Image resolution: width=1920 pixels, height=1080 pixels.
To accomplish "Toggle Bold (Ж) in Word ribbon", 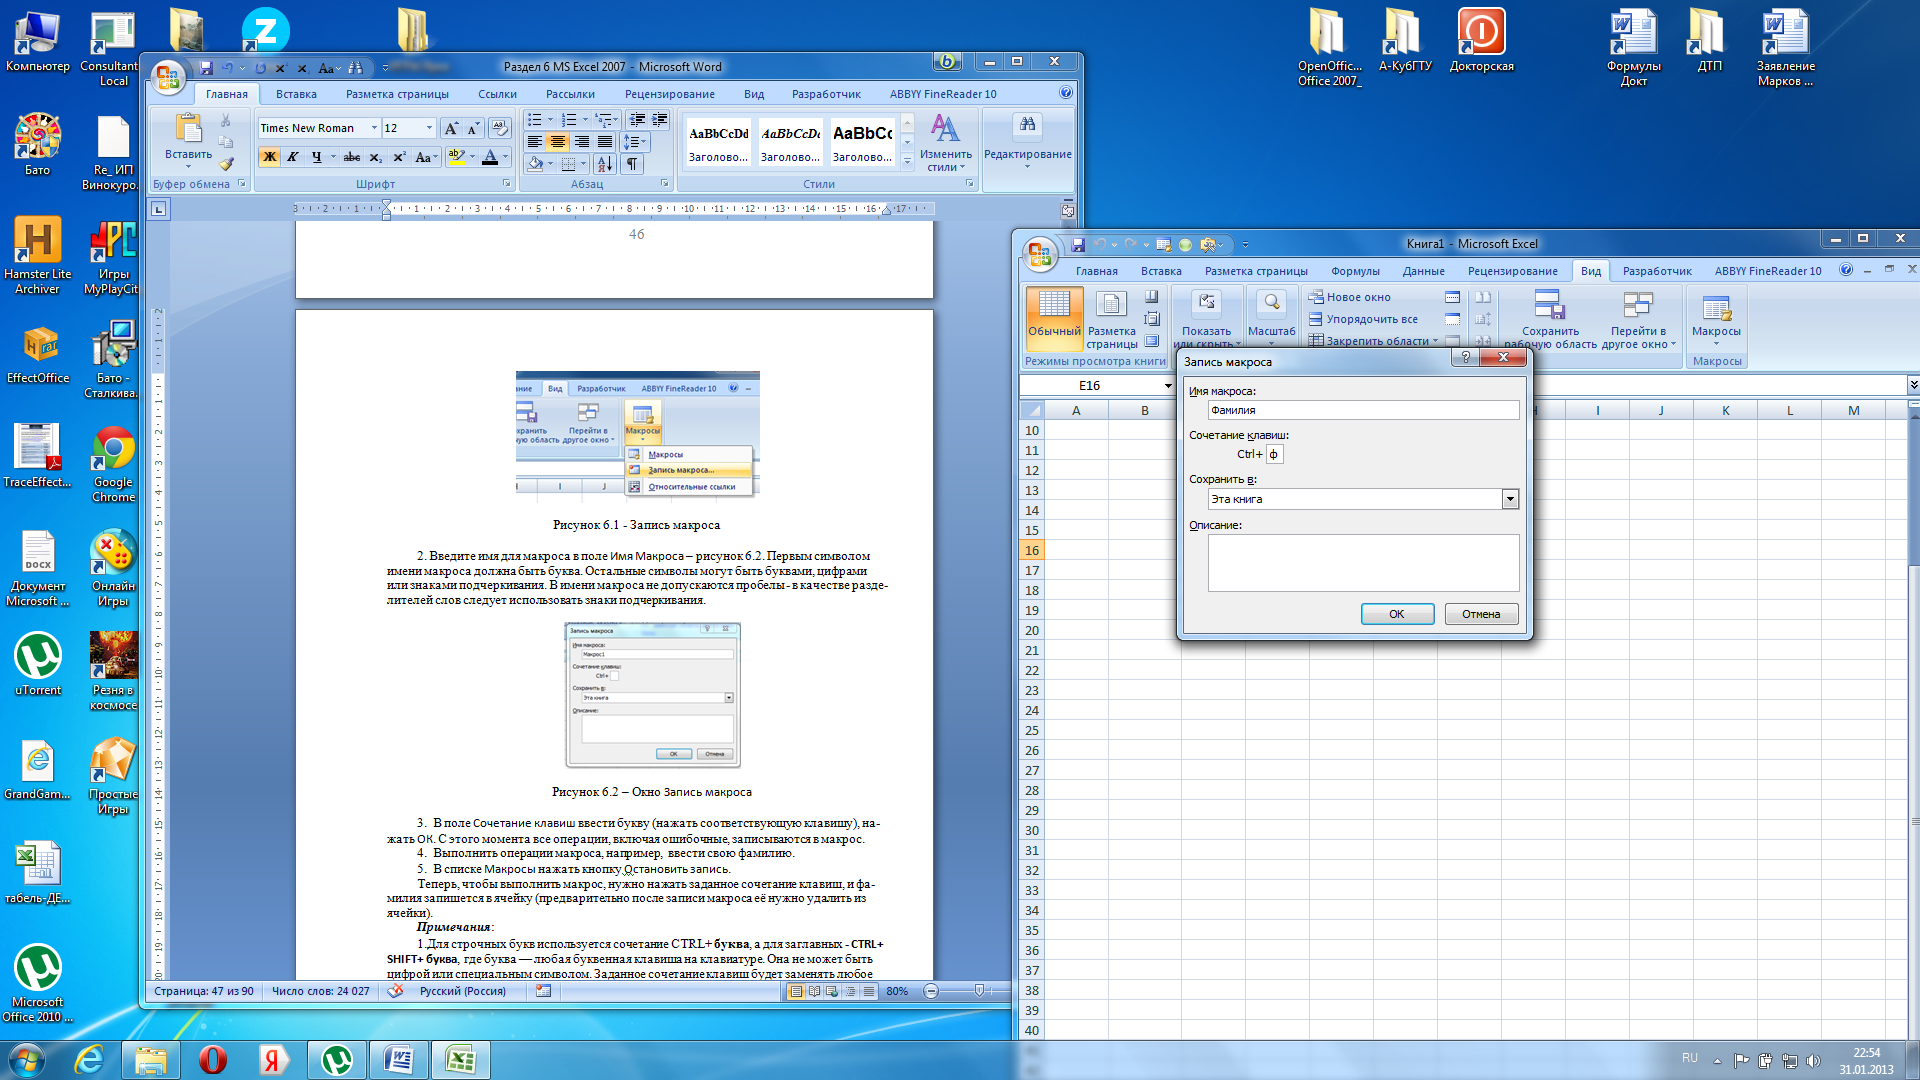I will pyautogui.click(x=270, y=157).
